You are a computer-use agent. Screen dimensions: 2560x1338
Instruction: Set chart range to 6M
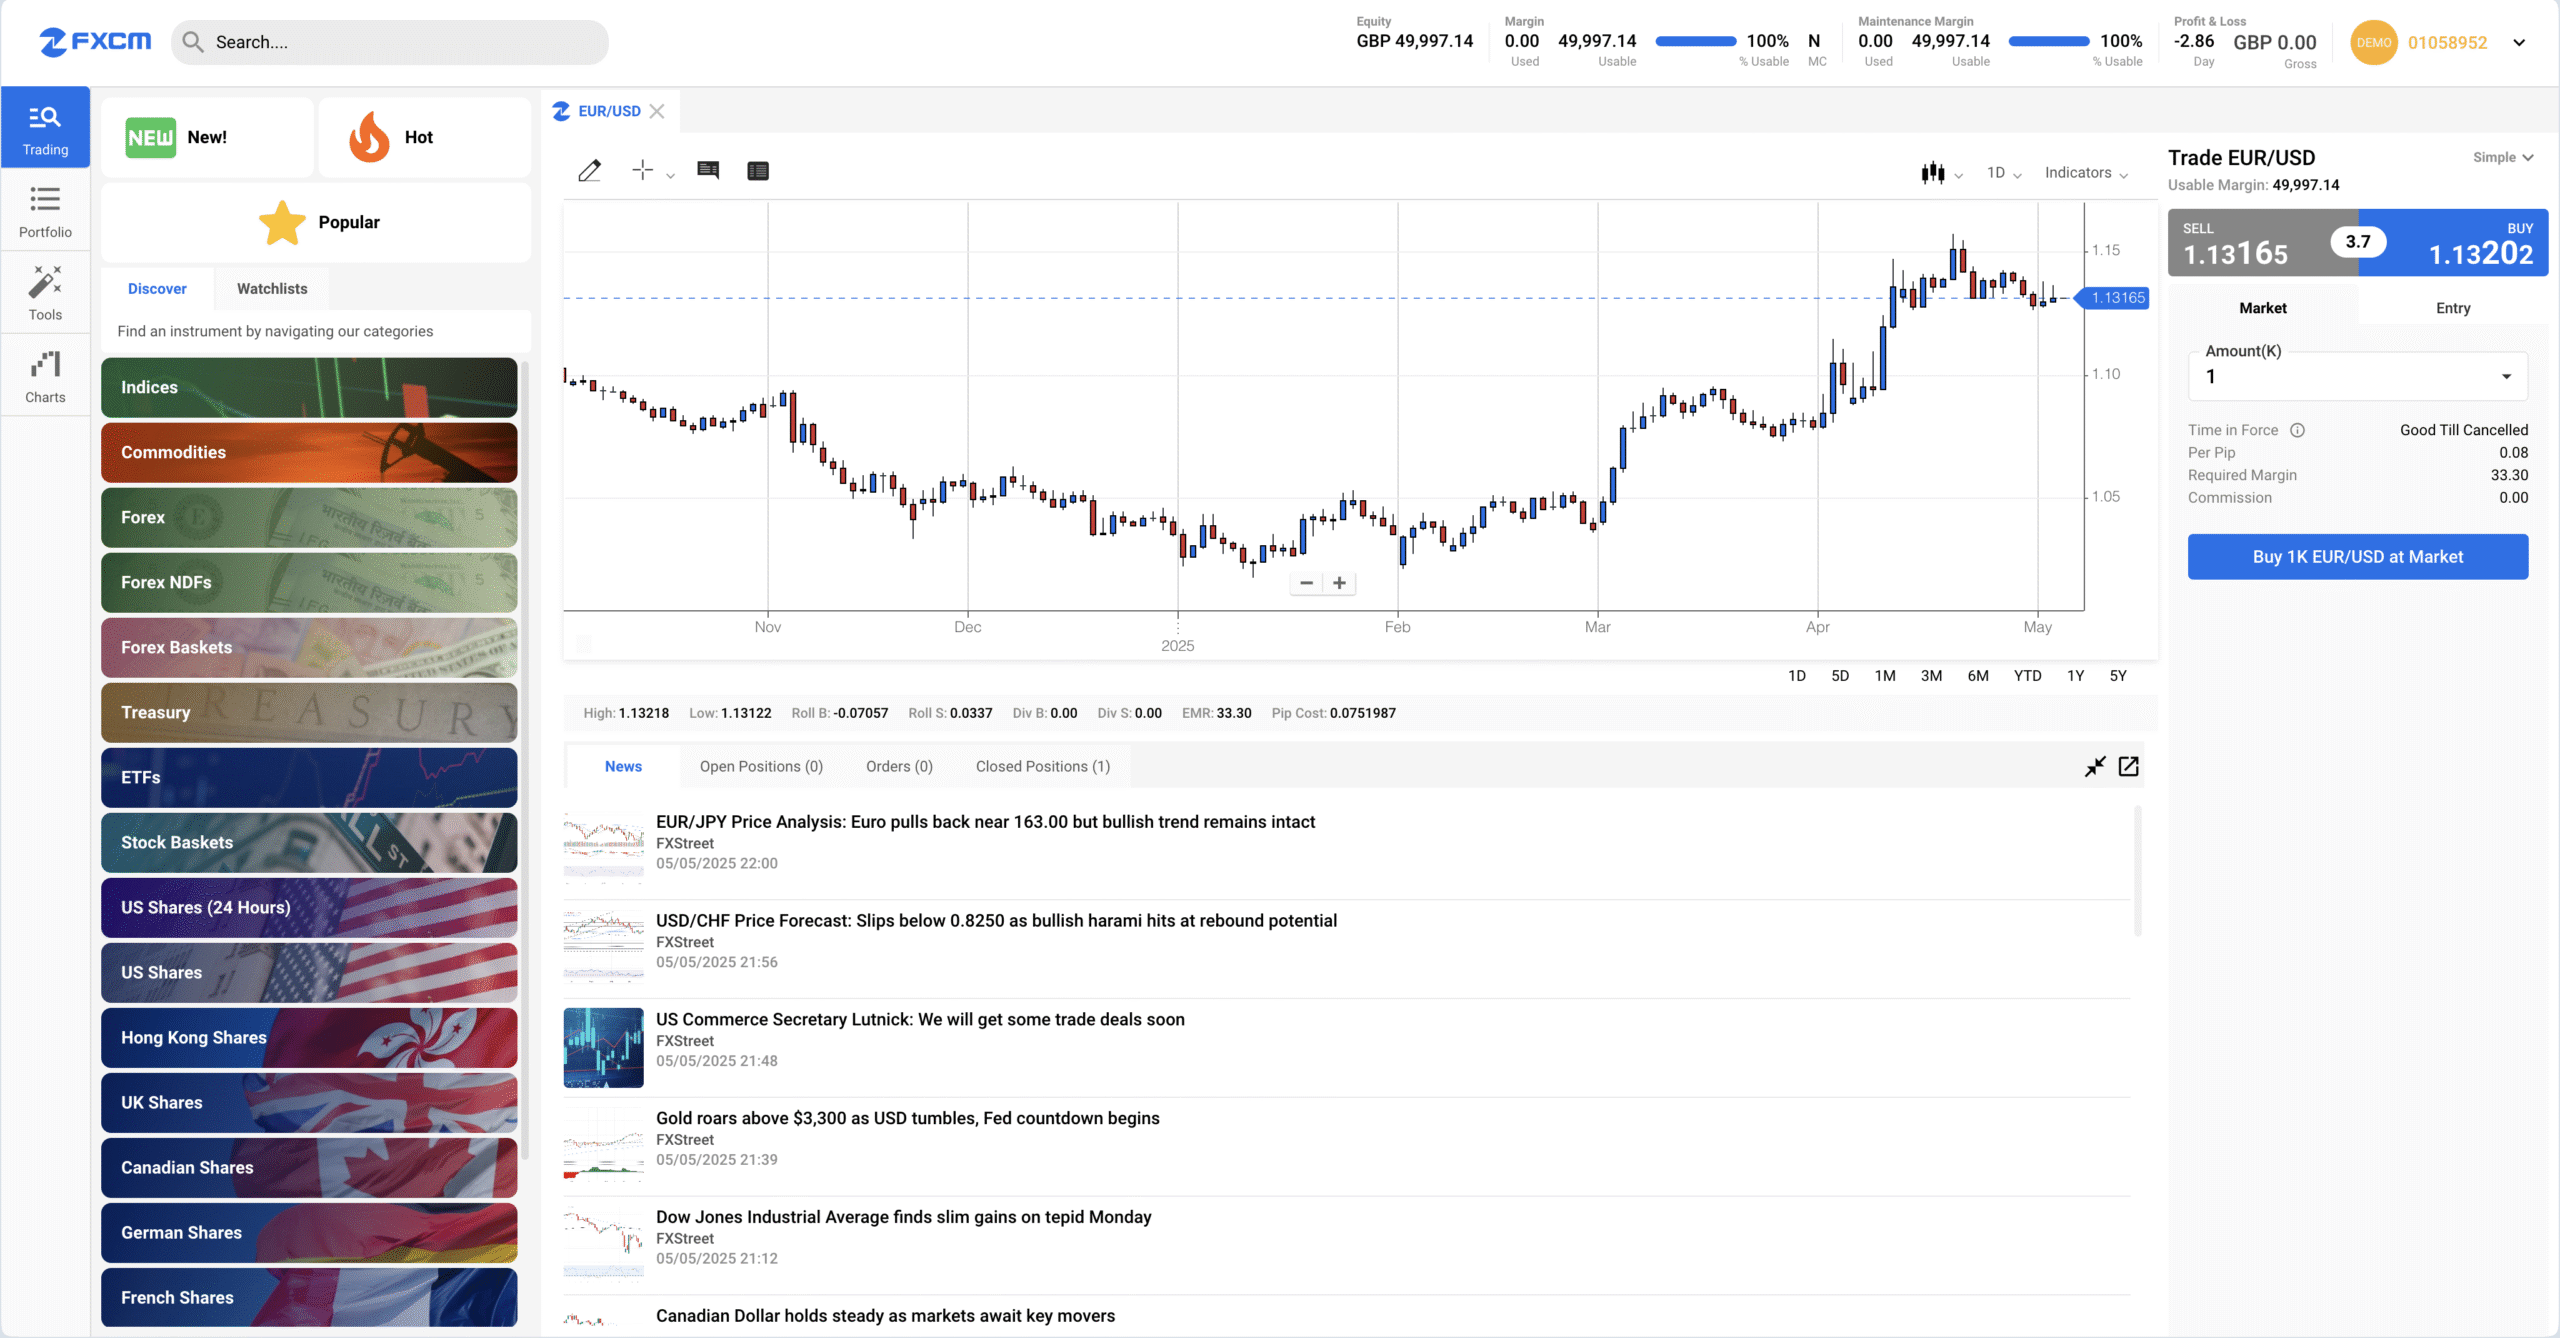pyautogui.click(x=1977, y=676)
